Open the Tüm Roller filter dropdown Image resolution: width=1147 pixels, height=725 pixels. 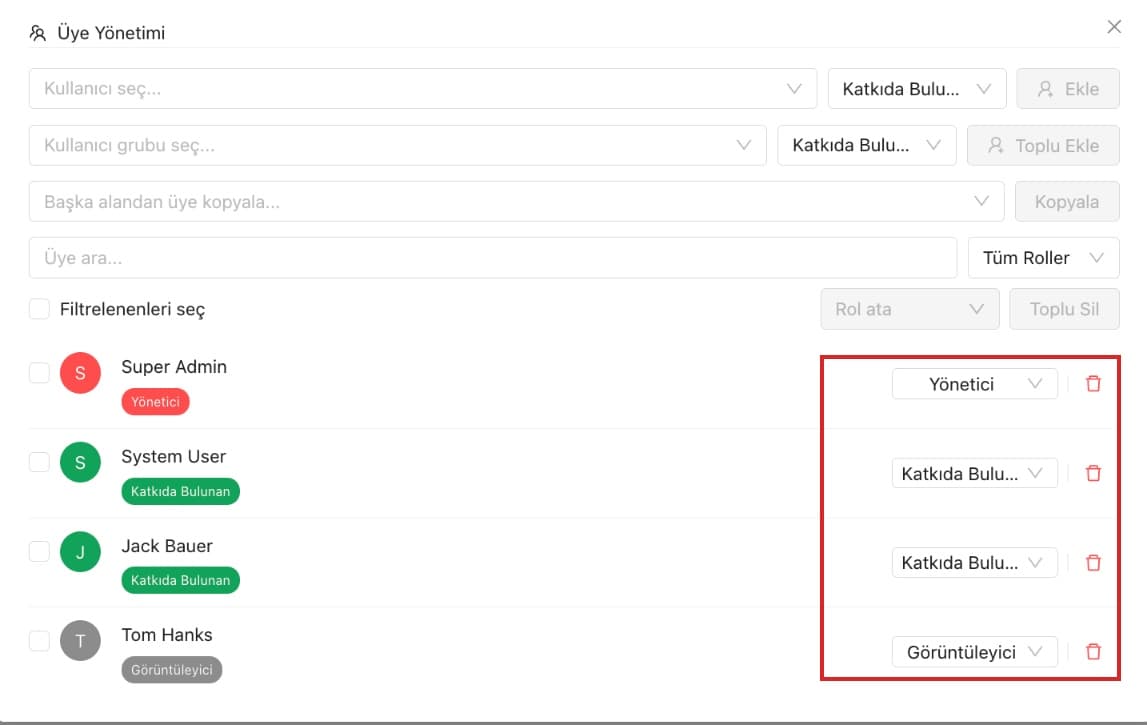[x=1044, y=258]
